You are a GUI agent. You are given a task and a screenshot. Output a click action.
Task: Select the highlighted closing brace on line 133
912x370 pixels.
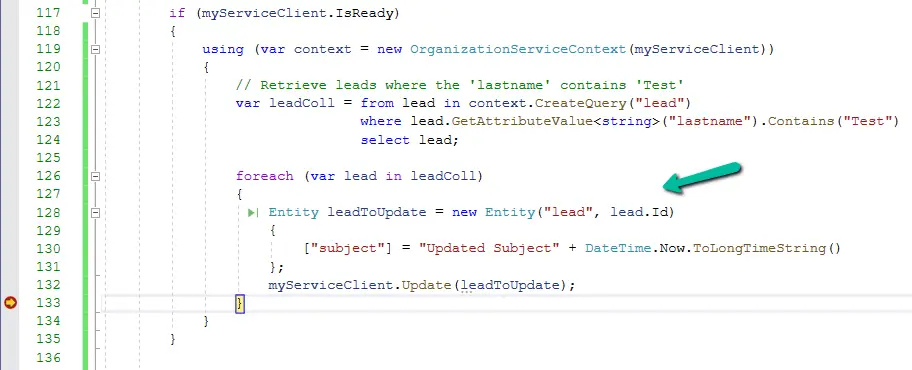(x=240, y=303)
